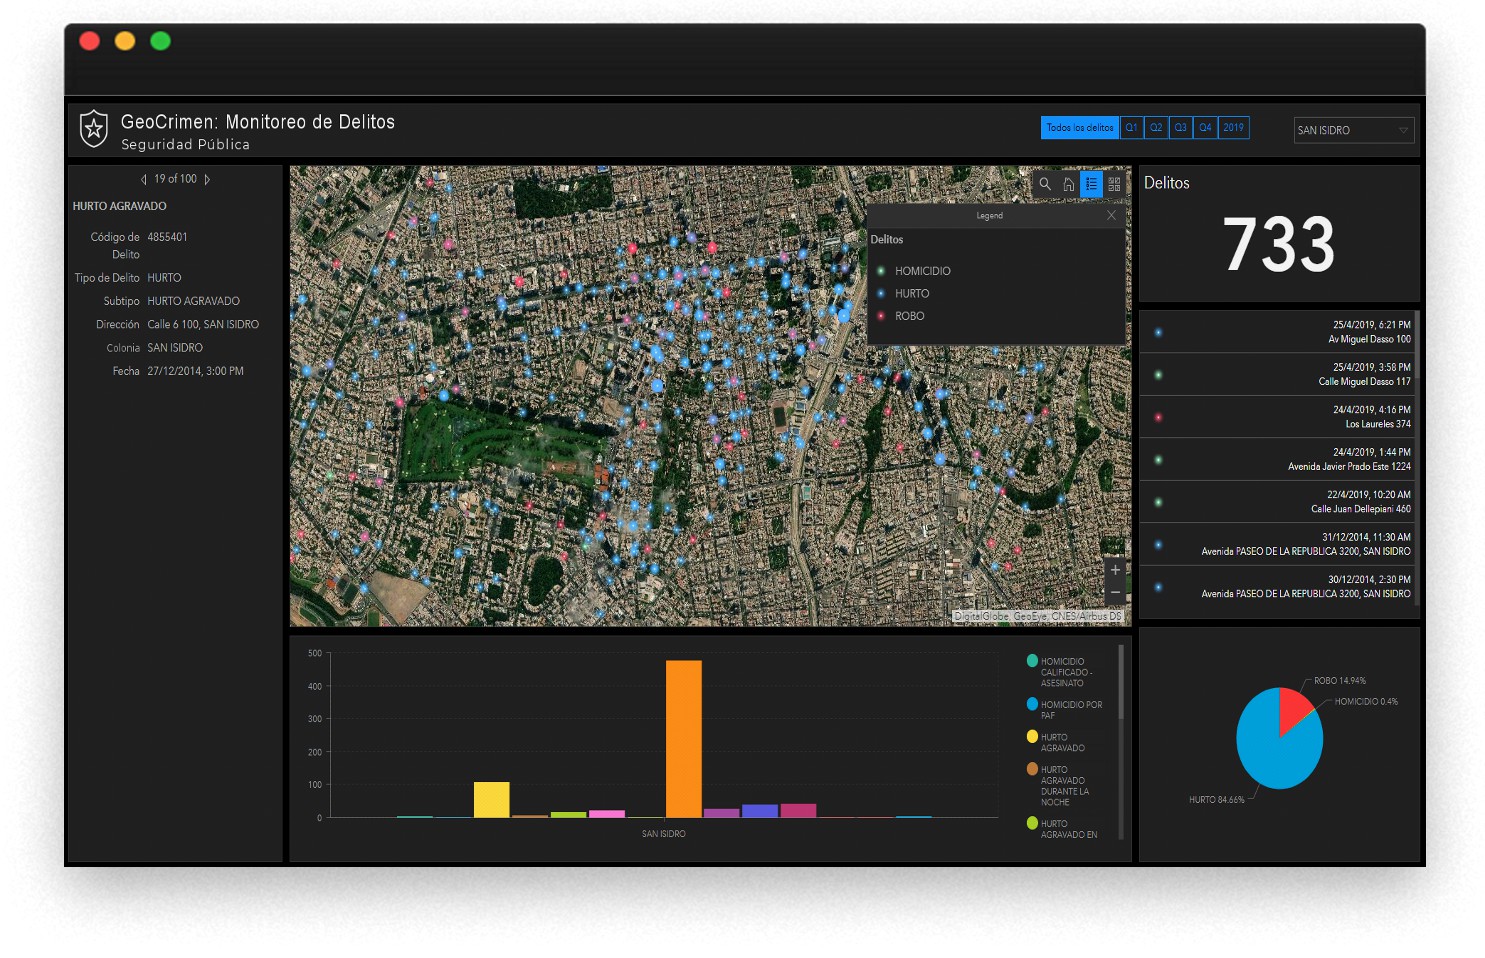Click the bar chart legend scrollbar
The image size is (1485, 958).
1121,682
